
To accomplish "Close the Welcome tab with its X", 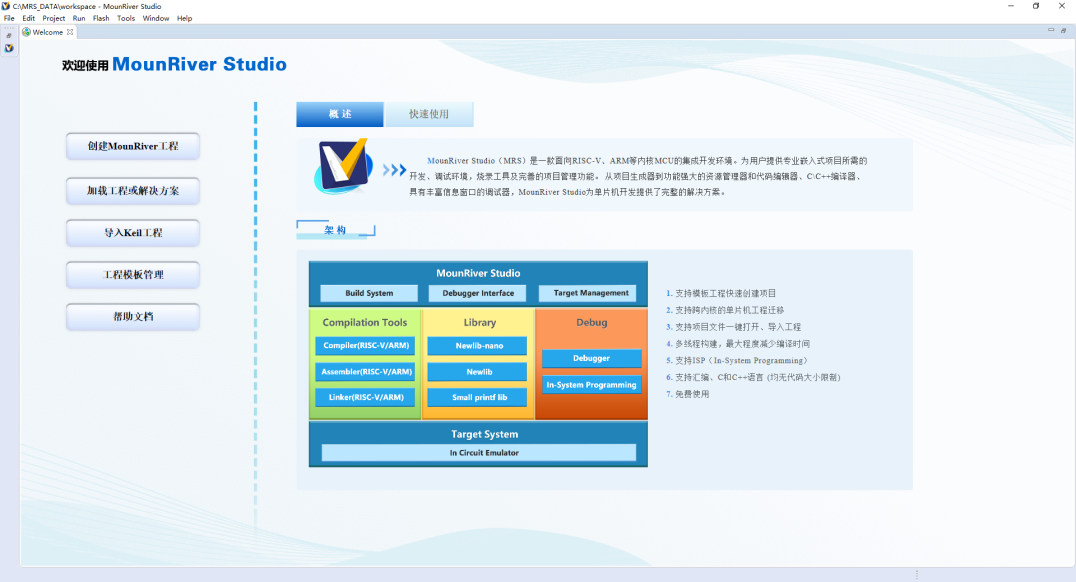I will coord(70,32).
